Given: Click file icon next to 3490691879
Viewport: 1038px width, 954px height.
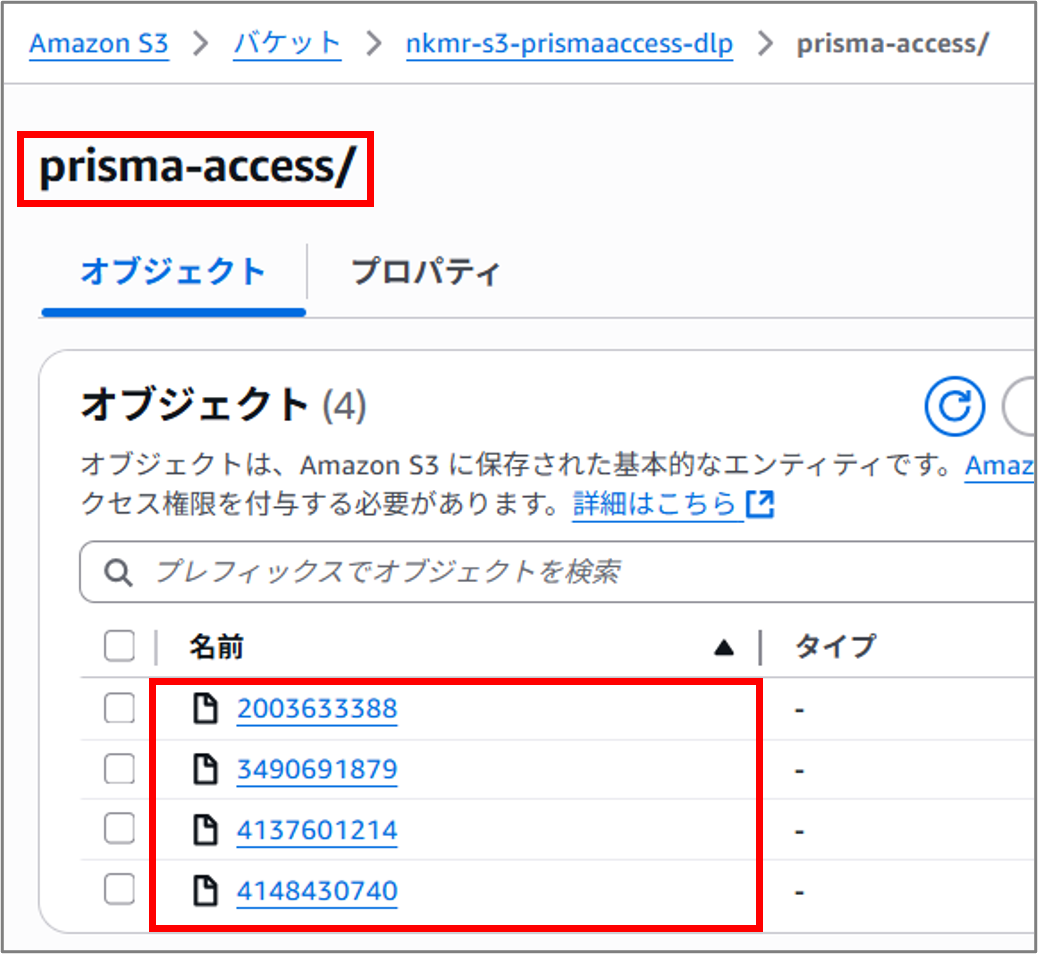Looking at the screenshot, I should [205, 769].
